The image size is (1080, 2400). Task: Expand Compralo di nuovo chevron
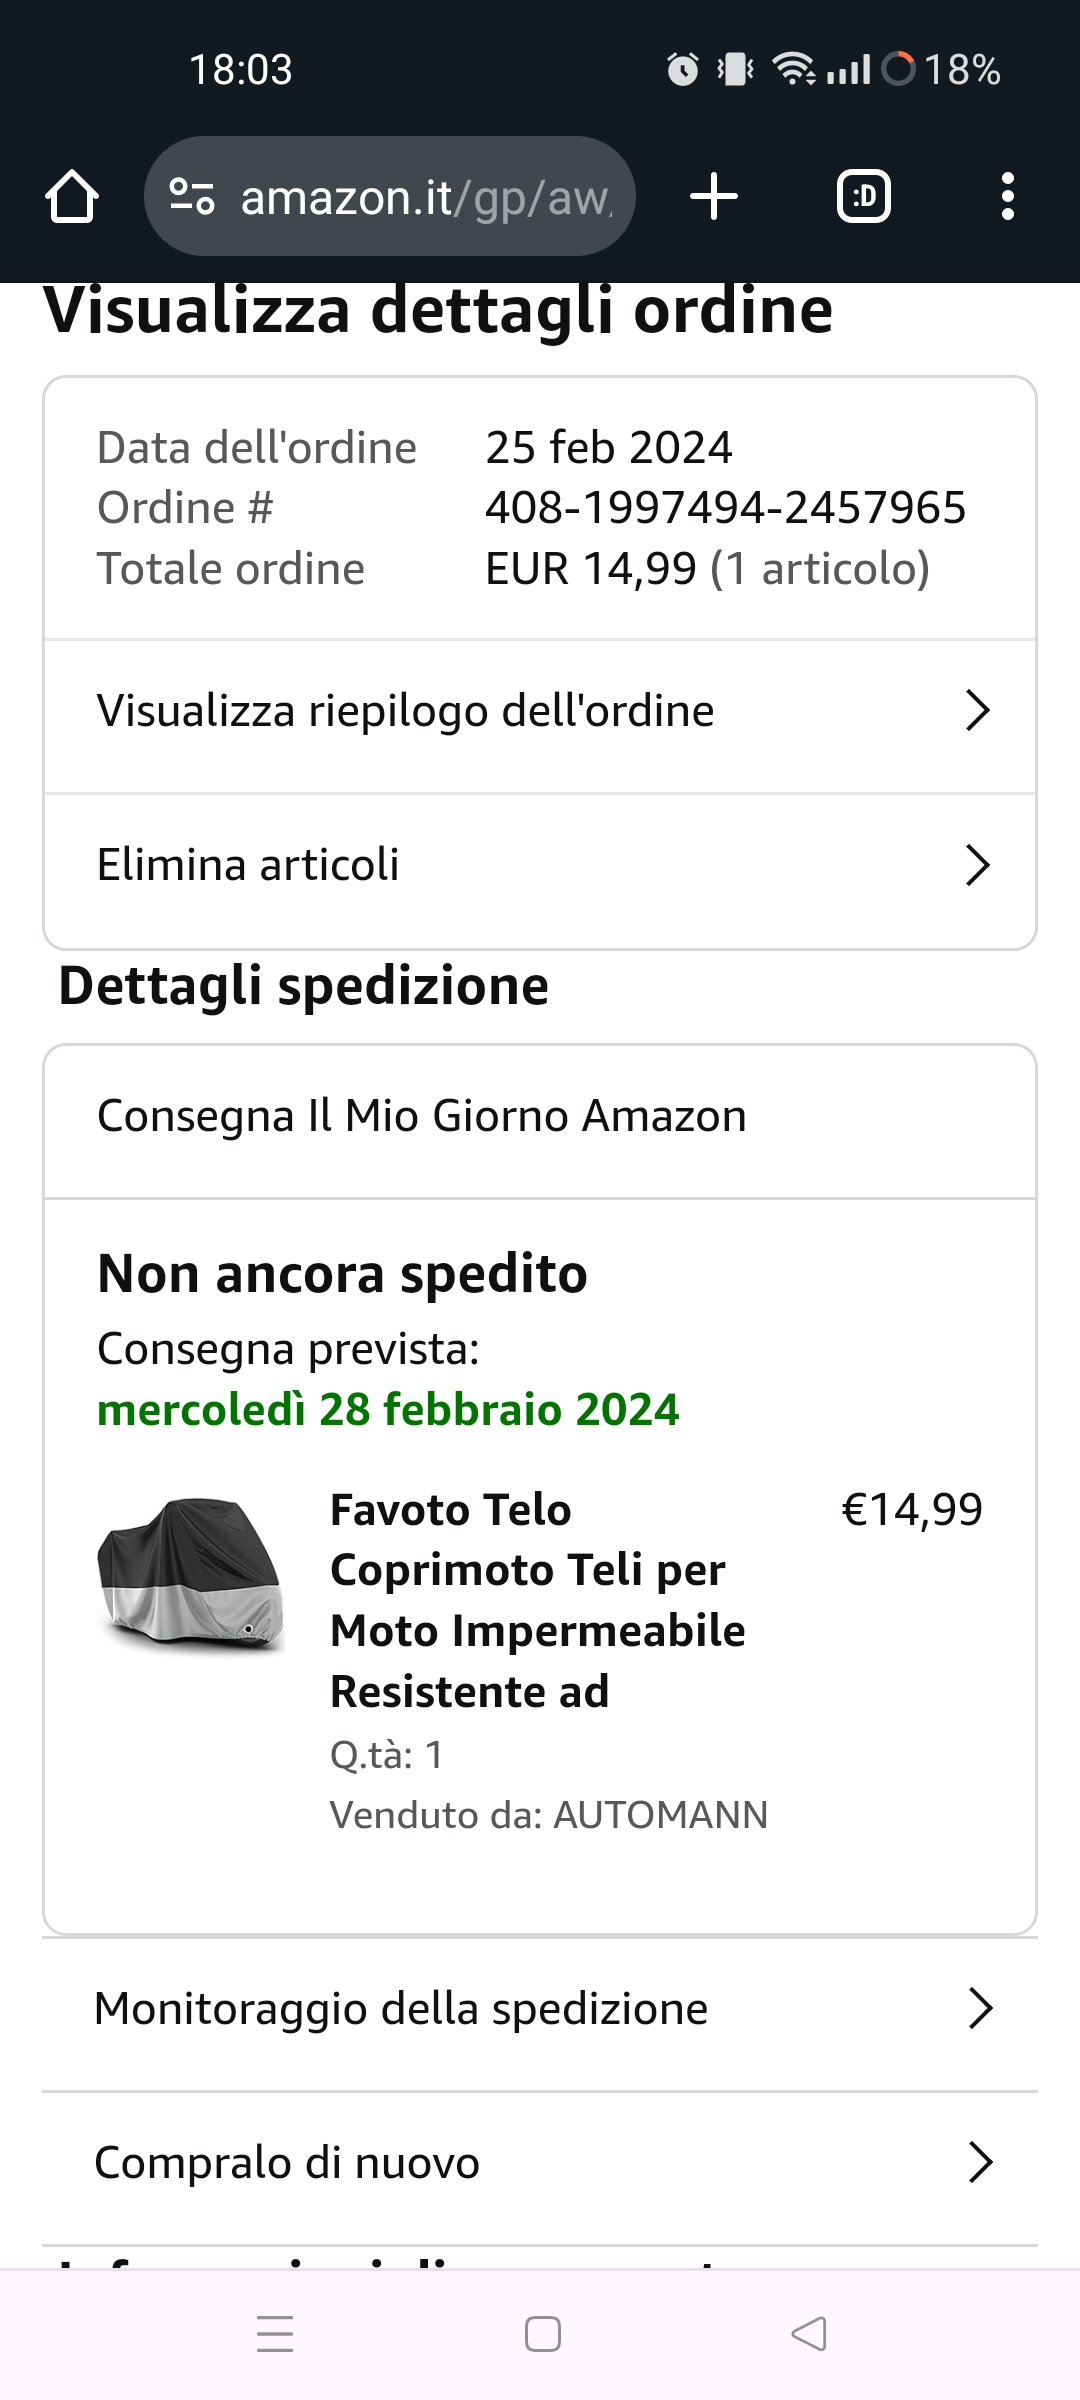(980, 2162)
